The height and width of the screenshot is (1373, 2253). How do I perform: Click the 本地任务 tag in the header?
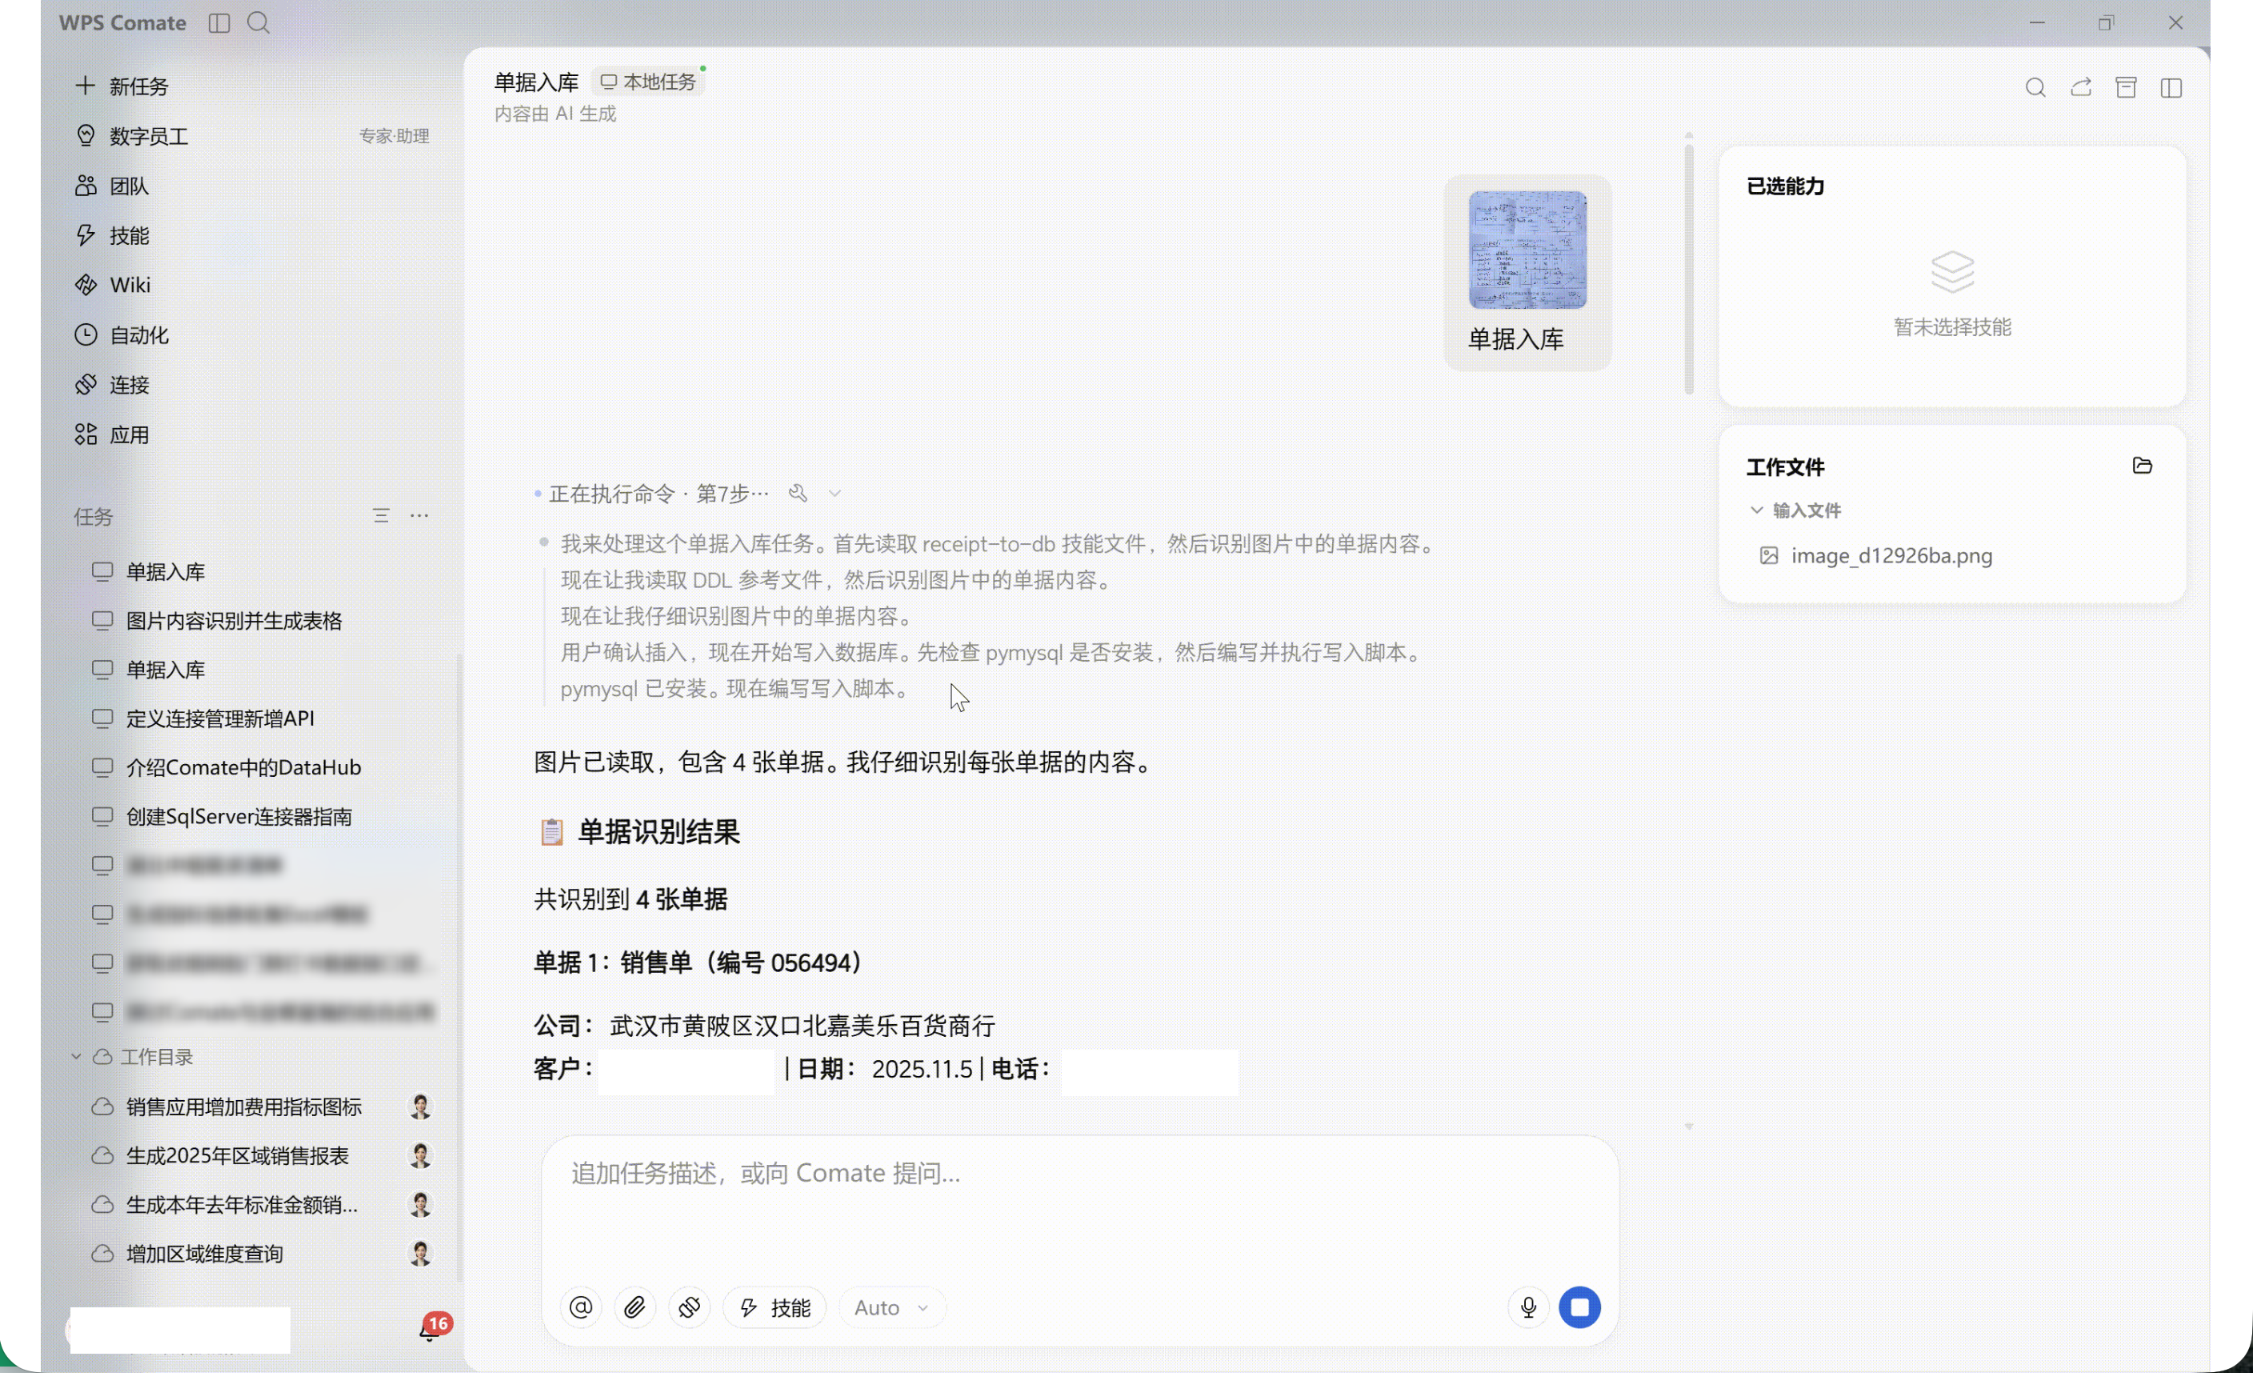pyautogui.click(x=648, y=82)
